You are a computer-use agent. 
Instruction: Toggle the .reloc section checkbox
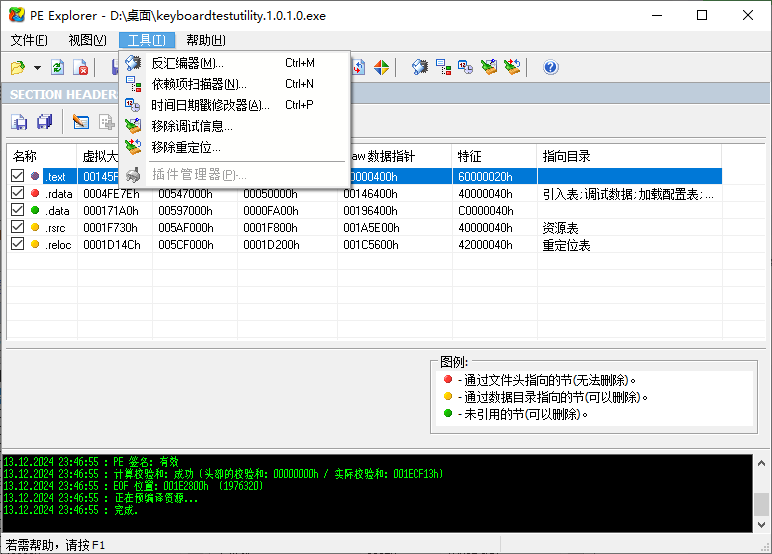coord(17,245)
